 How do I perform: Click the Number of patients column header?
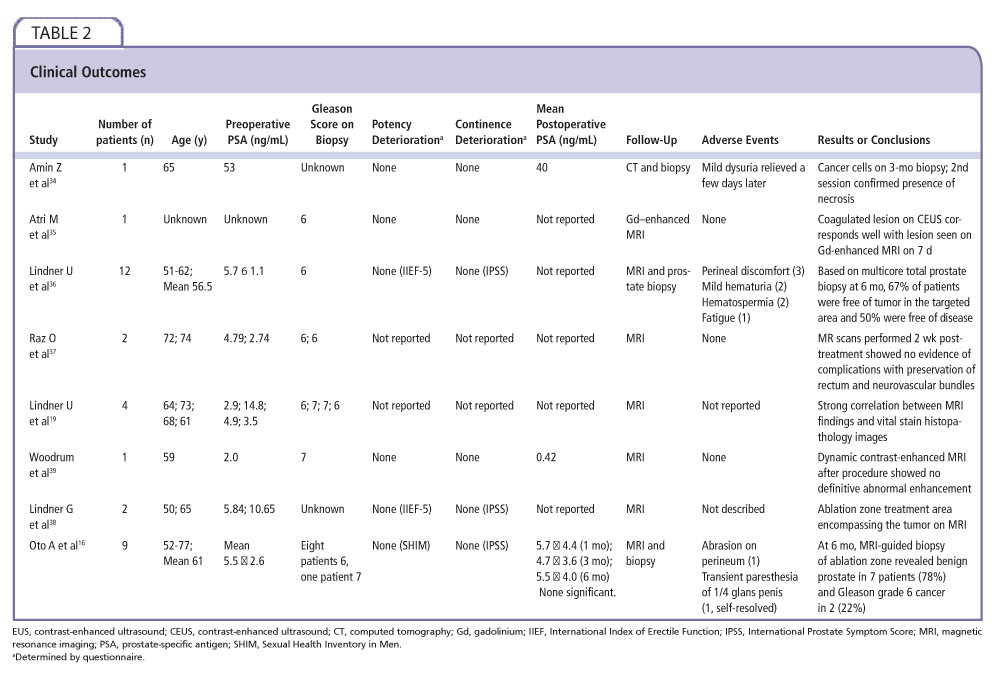click(124, 132)
